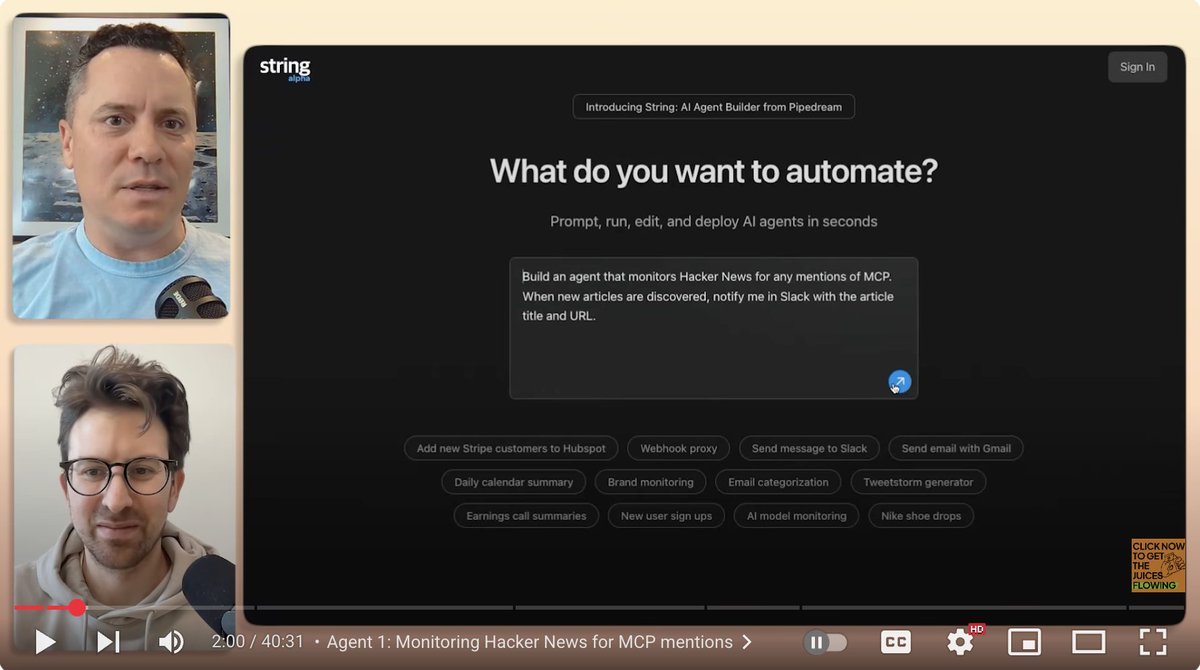Select 'Earnings call summaries' suggestion
This screenshot has width=1200, height=670.
click(x=526, y=516)
